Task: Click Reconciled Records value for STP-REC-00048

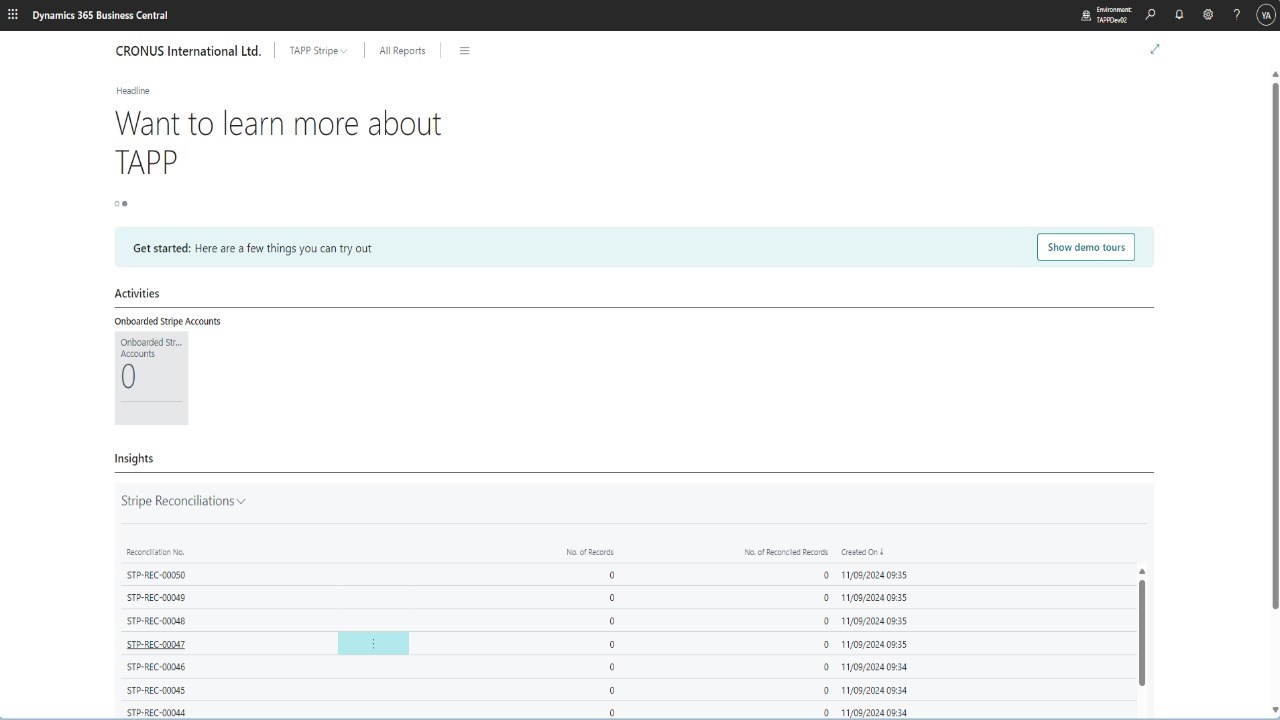Action: (826, 621)
